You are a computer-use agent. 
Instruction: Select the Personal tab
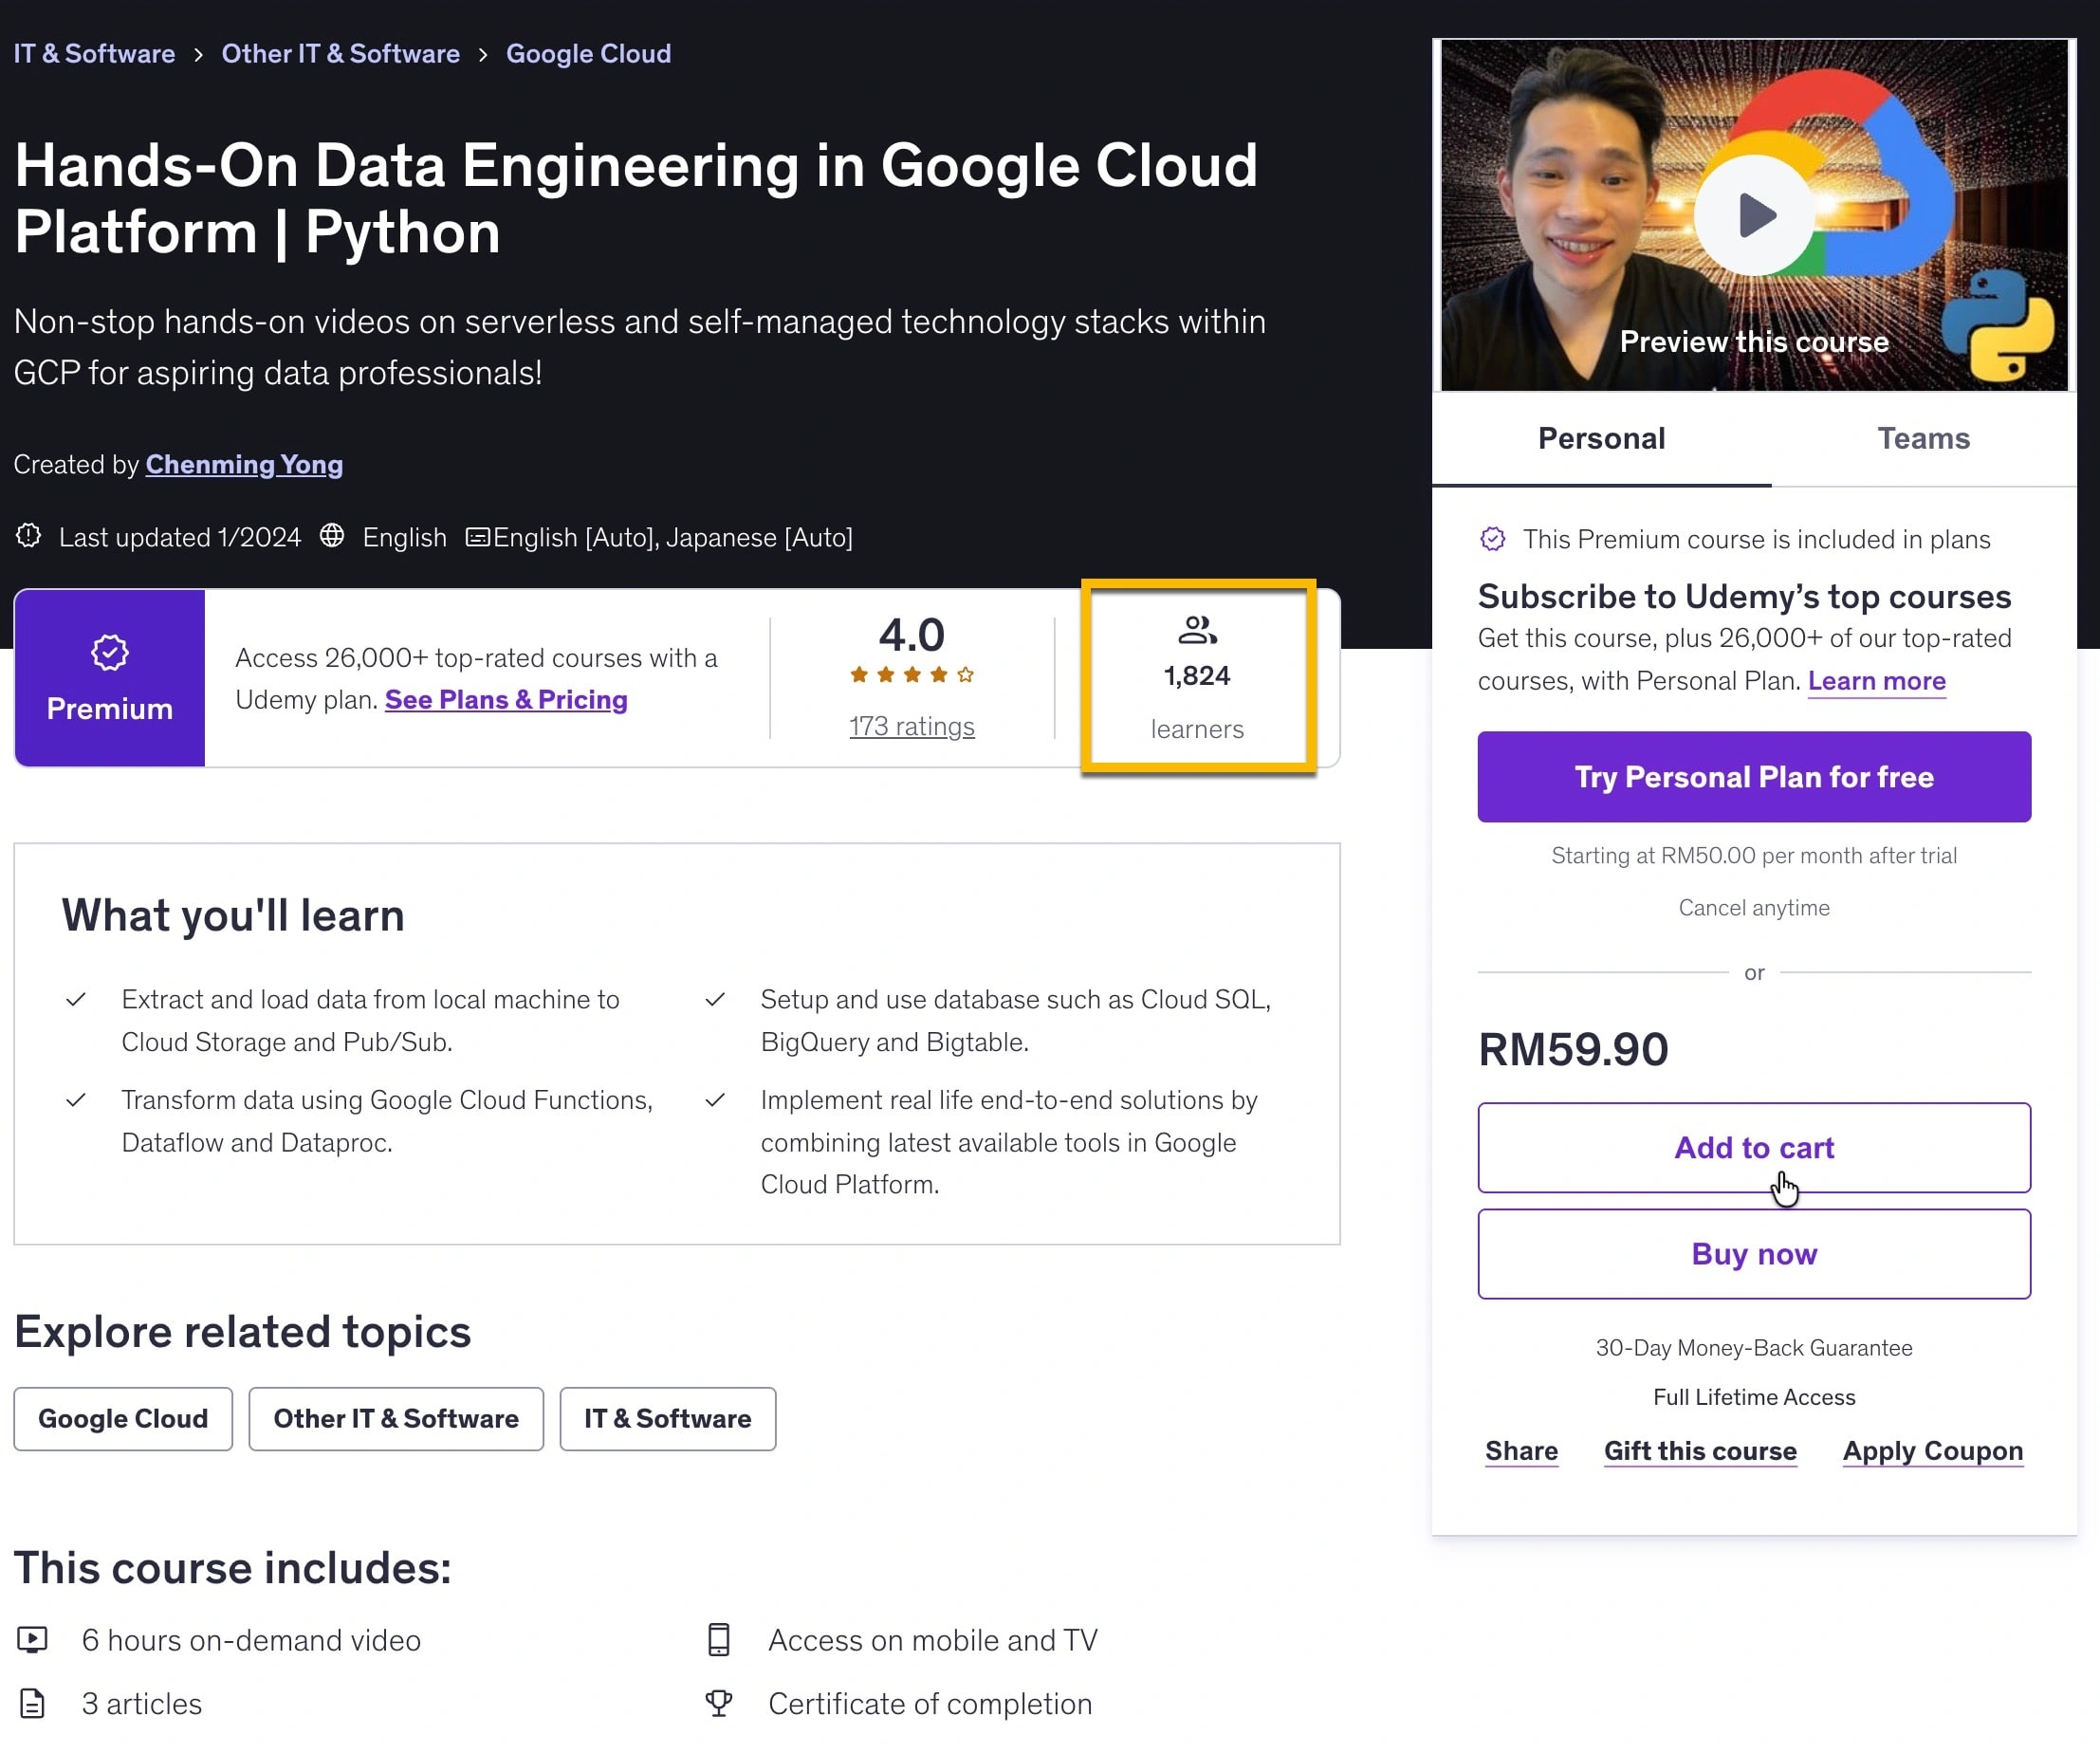1601,438
